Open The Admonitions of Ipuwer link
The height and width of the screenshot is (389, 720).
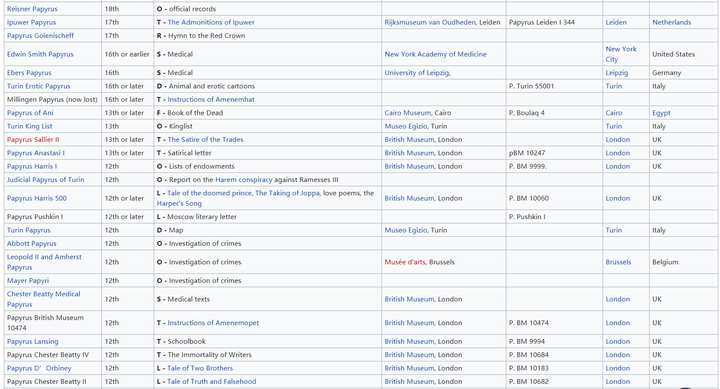pyautogui.click(x=211, y=22)
